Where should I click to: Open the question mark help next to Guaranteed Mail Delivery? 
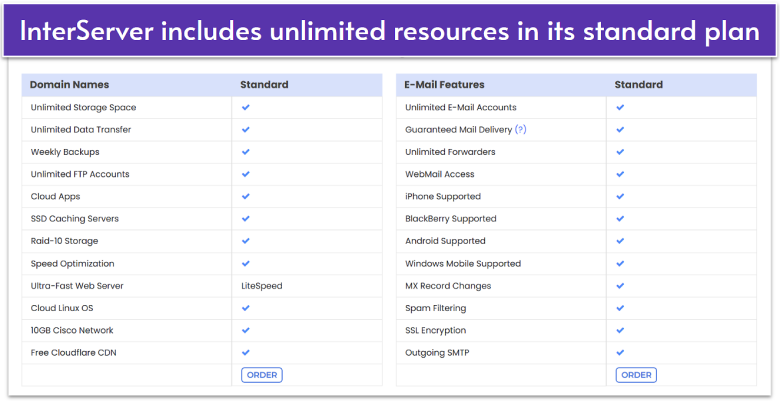point(520,129)
